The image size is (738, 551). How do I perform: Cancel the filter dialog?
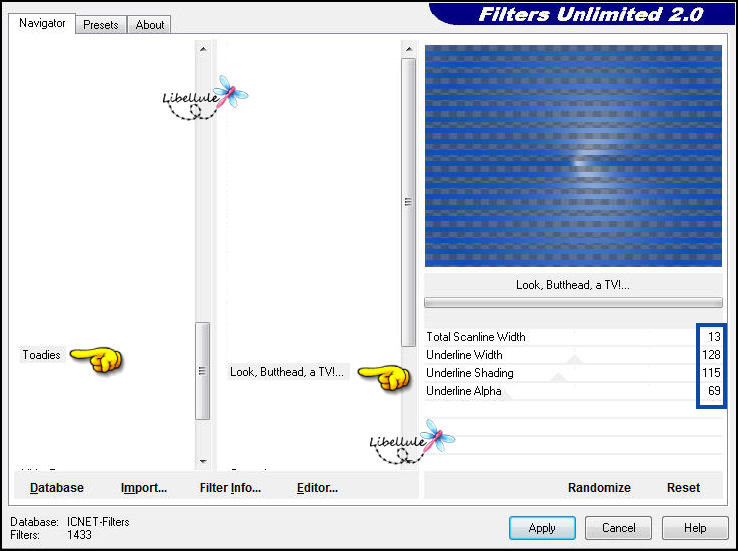618,528
